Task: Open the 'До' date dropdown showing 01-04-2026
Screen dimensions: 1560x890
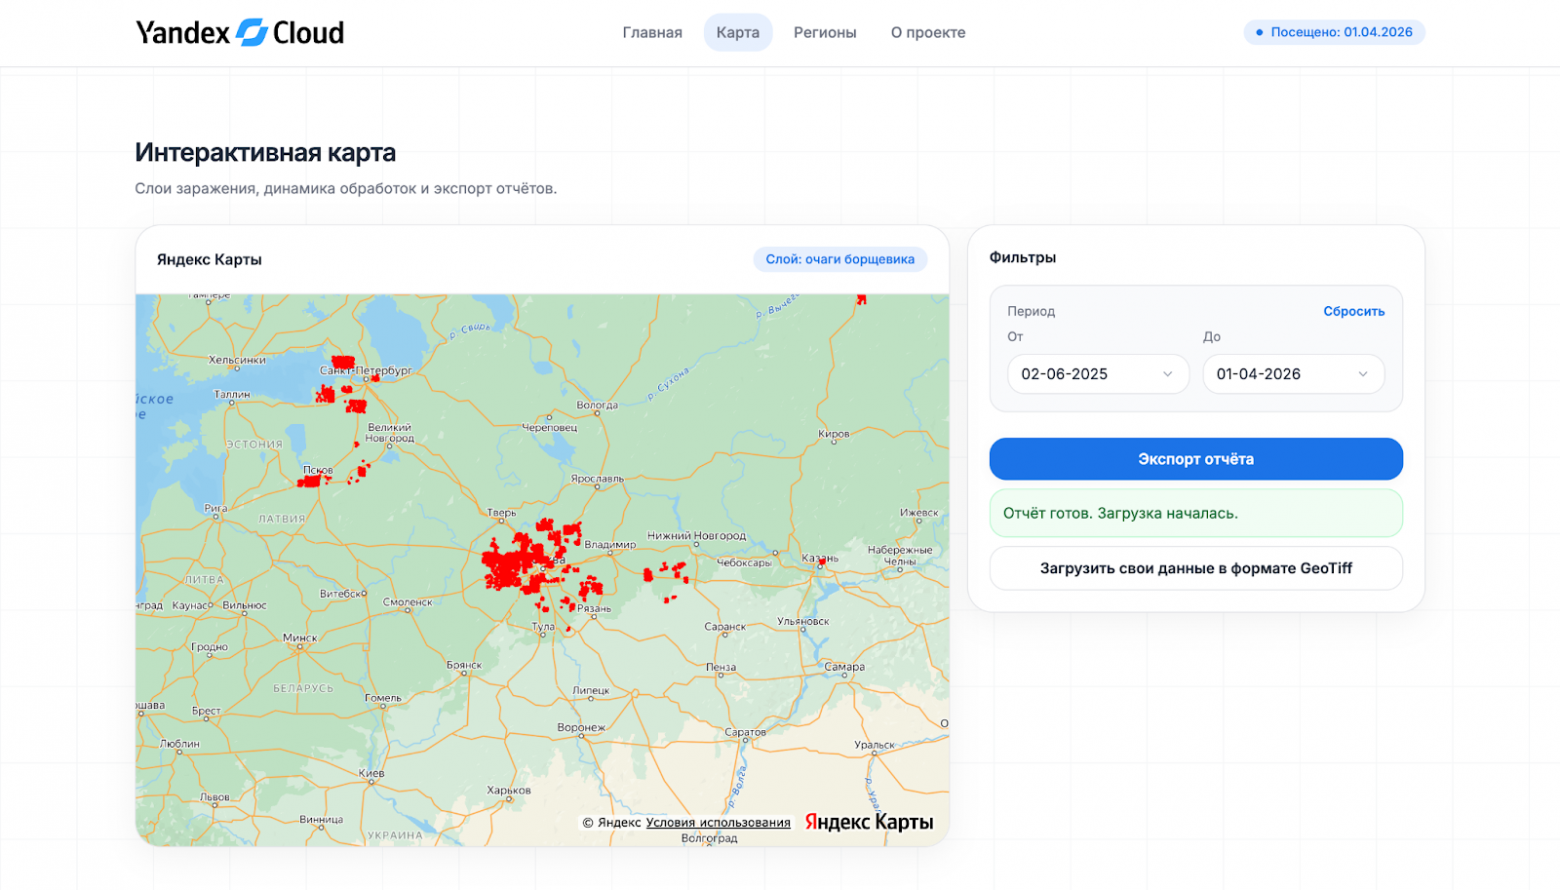Action: point(1292,374)
